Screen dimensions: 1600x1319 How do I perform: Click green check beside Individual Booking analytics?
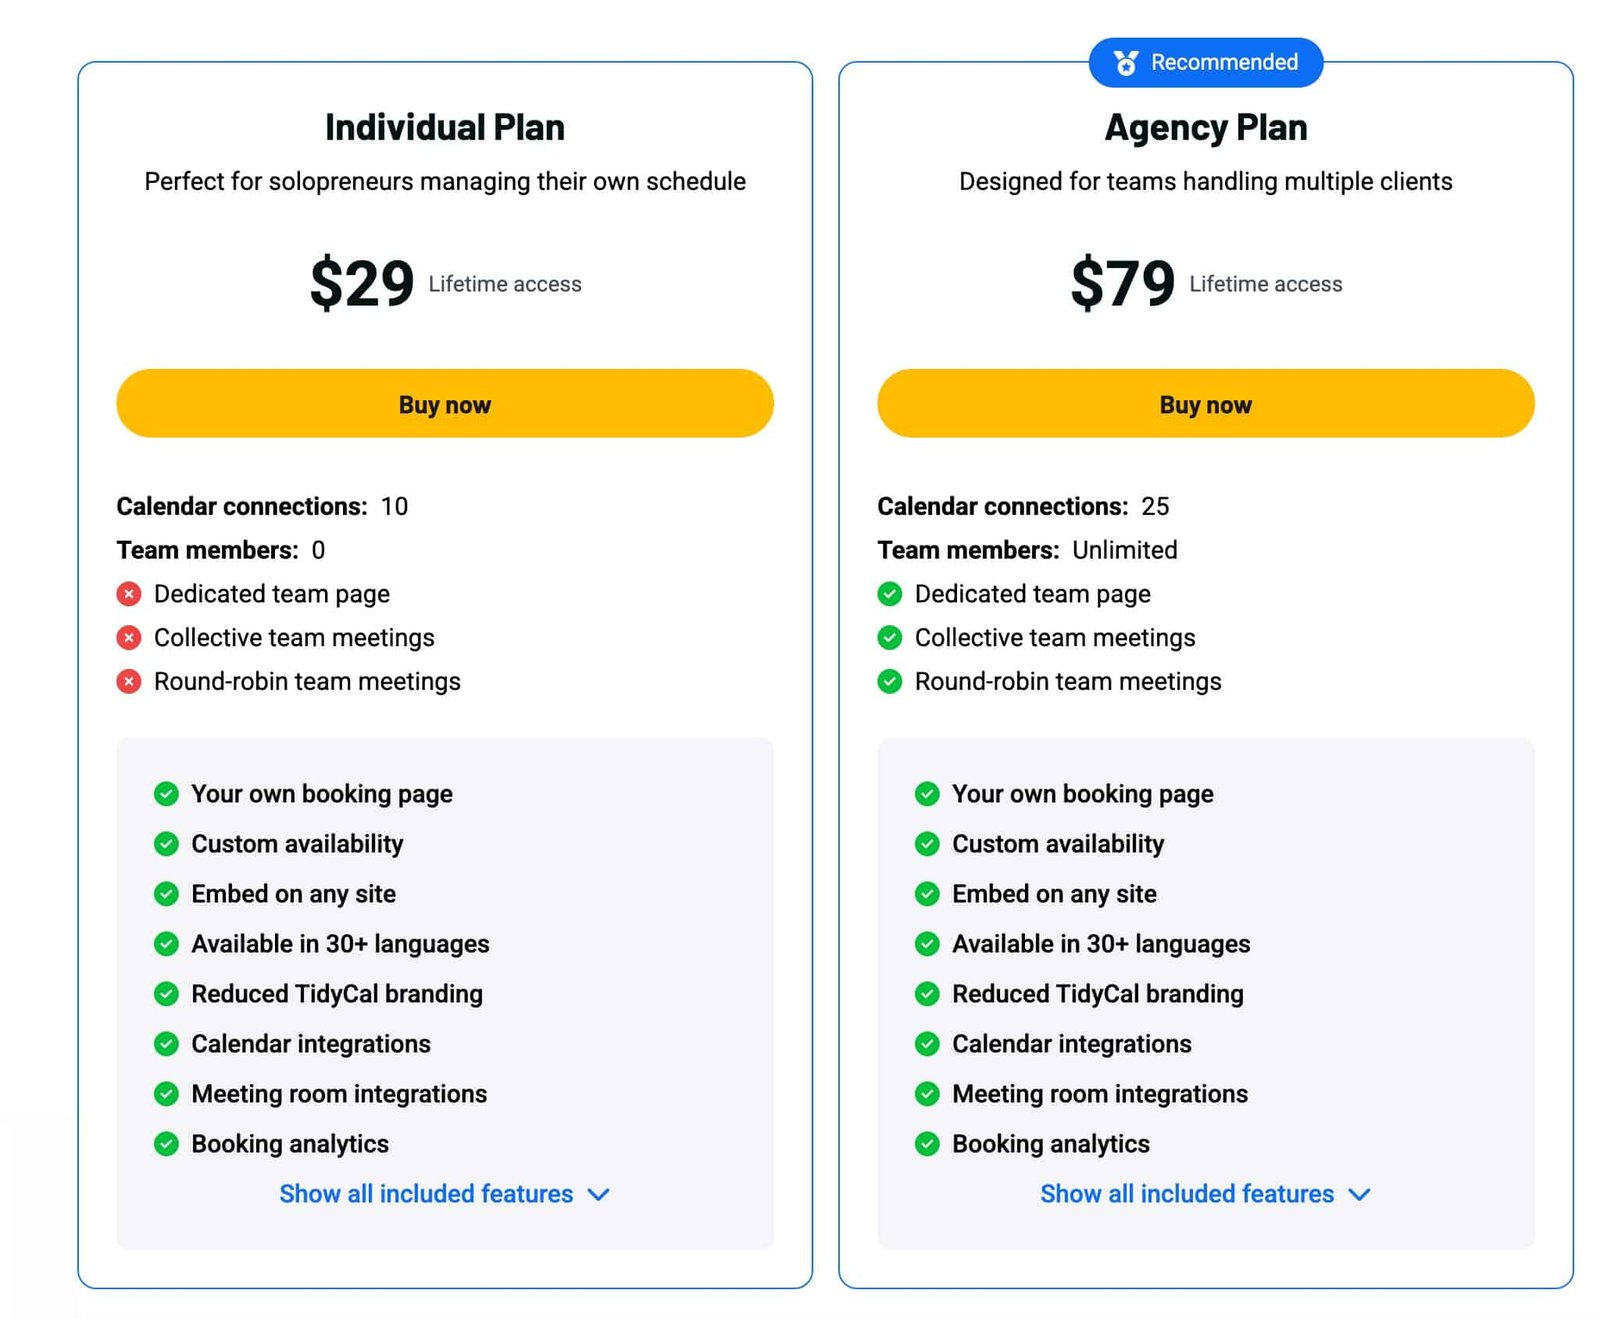point(166,1144)
